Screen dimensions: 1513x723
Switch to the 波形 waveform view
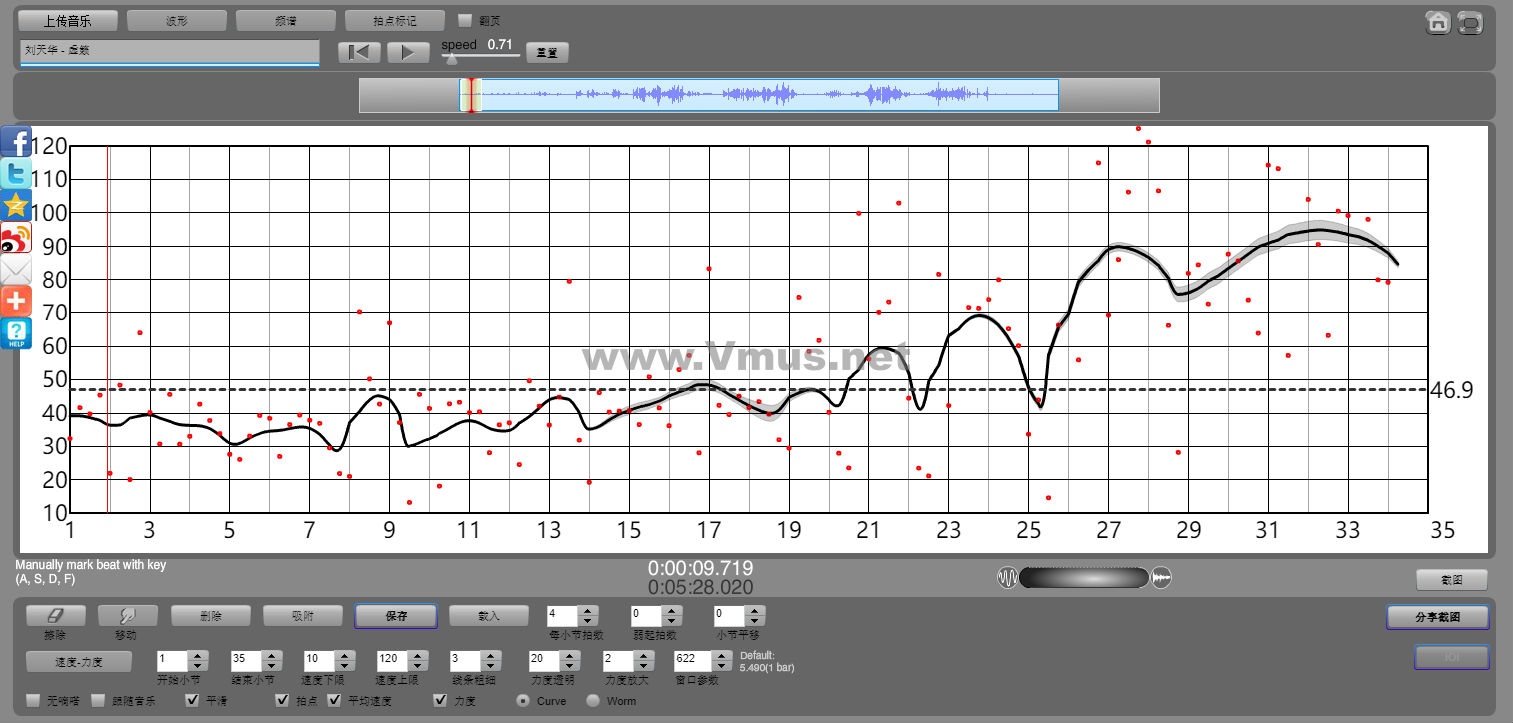click(177, 20)
